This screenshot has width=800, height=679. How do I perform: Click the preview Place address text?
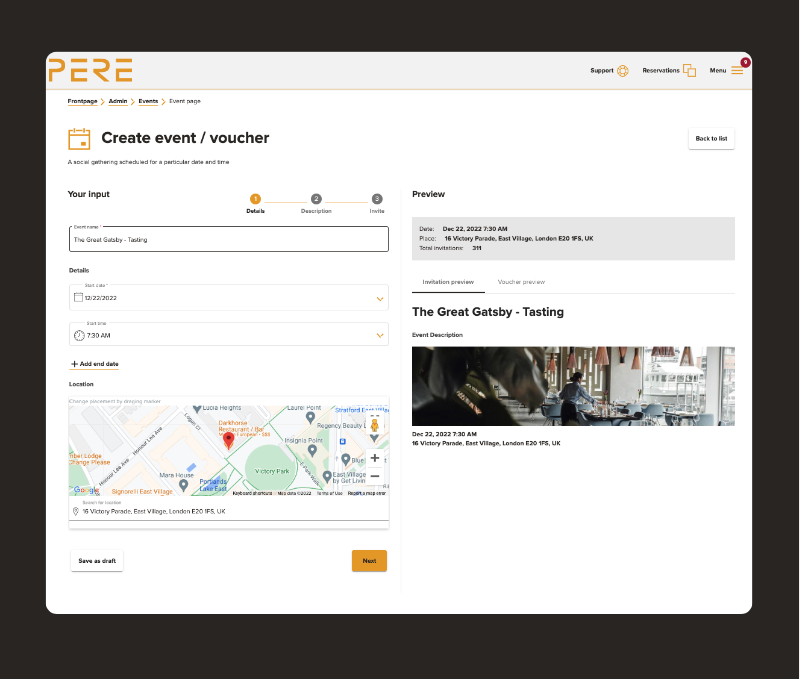pos(518,238)
